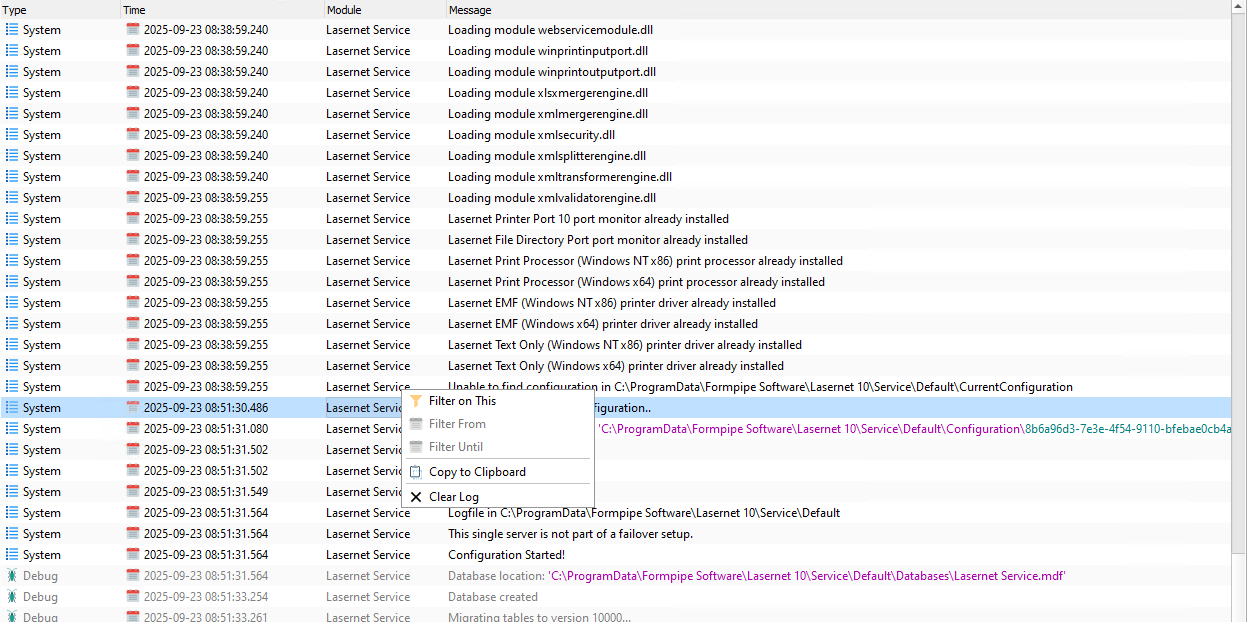The width and height of the screenshot is (1247, 622).
Task: Click calendar icon beside 08:51:30.486 timestamp
Action: (x=133, y=408)
